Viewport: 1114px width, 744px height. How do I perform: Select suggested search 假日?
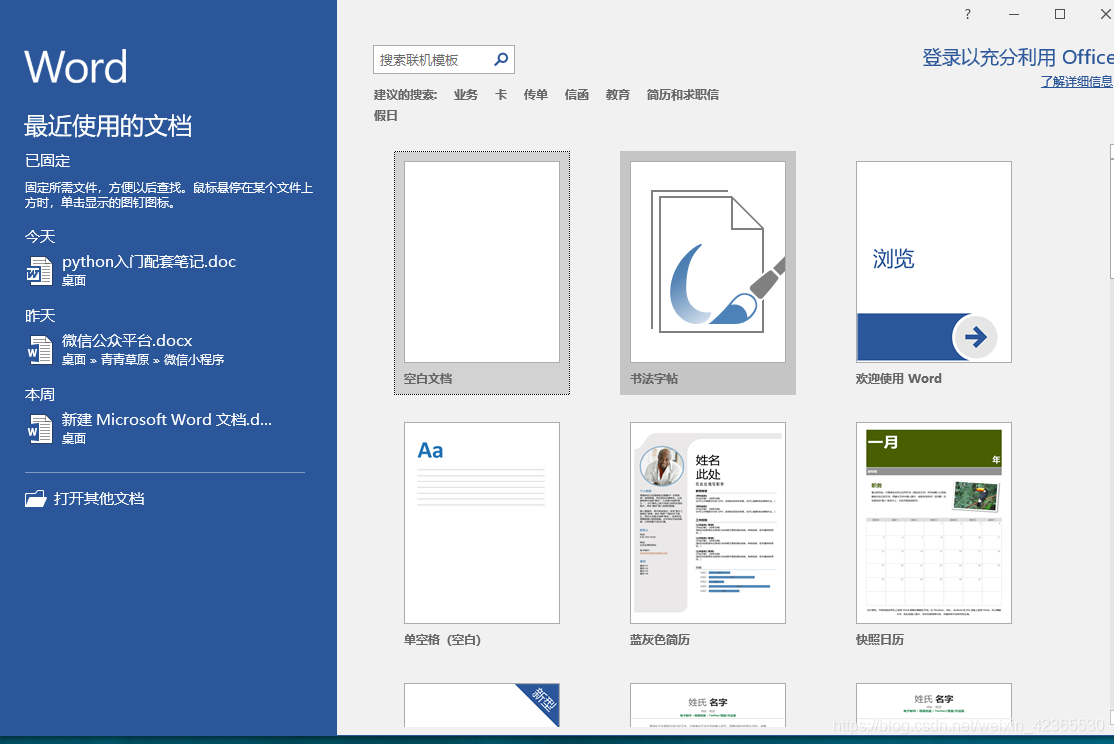click(x=386, y=115)
